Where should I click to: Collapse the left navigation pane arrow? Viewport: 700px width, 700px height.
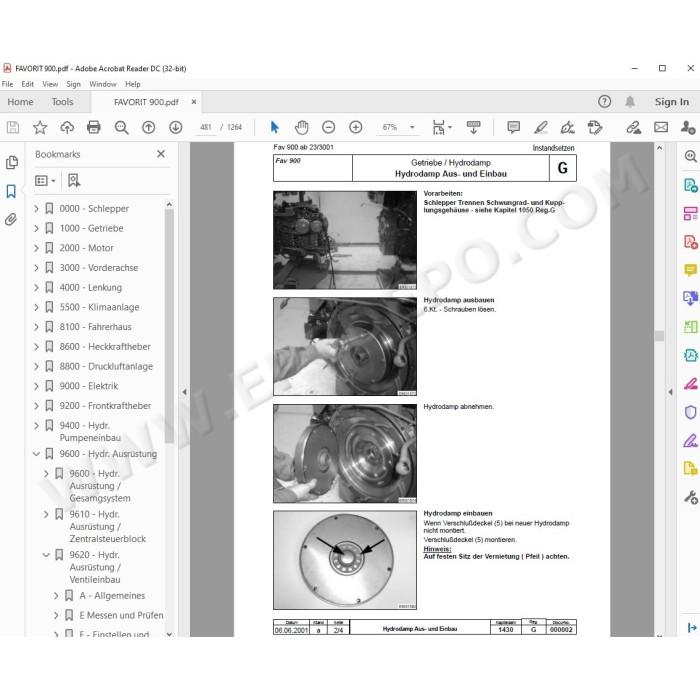pos(184,392)
